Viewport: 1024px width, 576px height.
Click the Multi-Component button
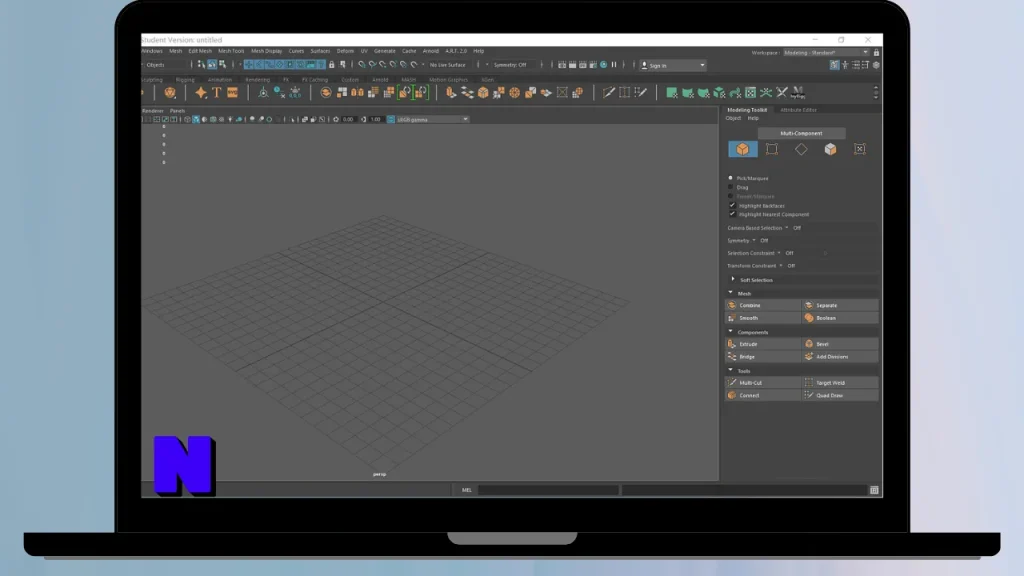click(x=801, y=133)
